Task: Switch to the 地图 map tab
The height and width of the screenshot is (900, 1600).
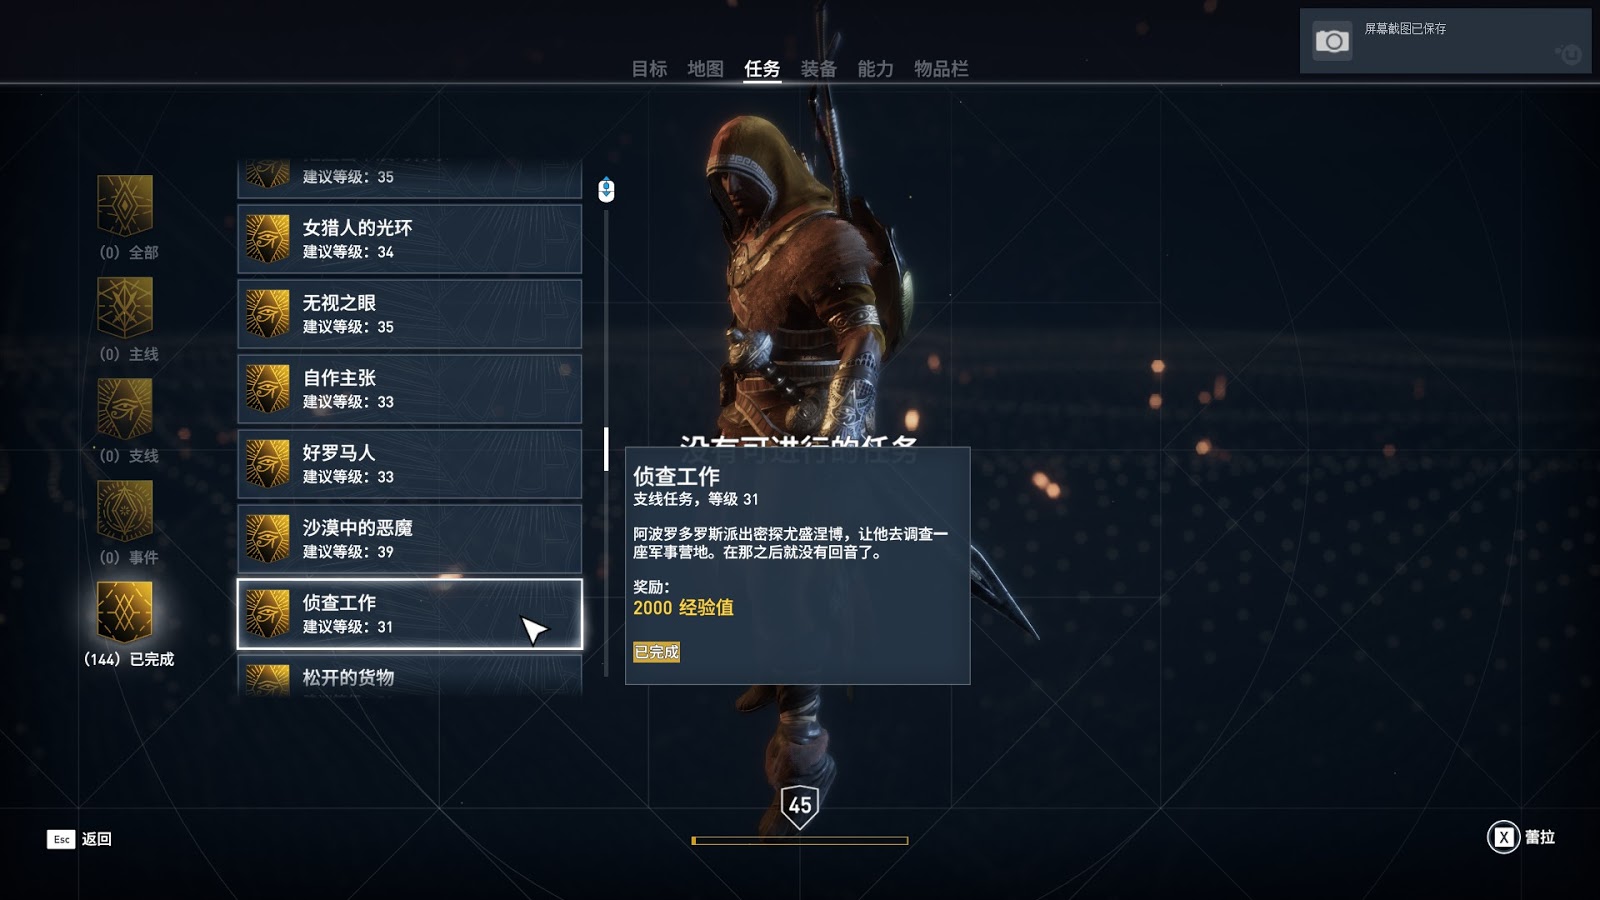Action: coord(705,69)
